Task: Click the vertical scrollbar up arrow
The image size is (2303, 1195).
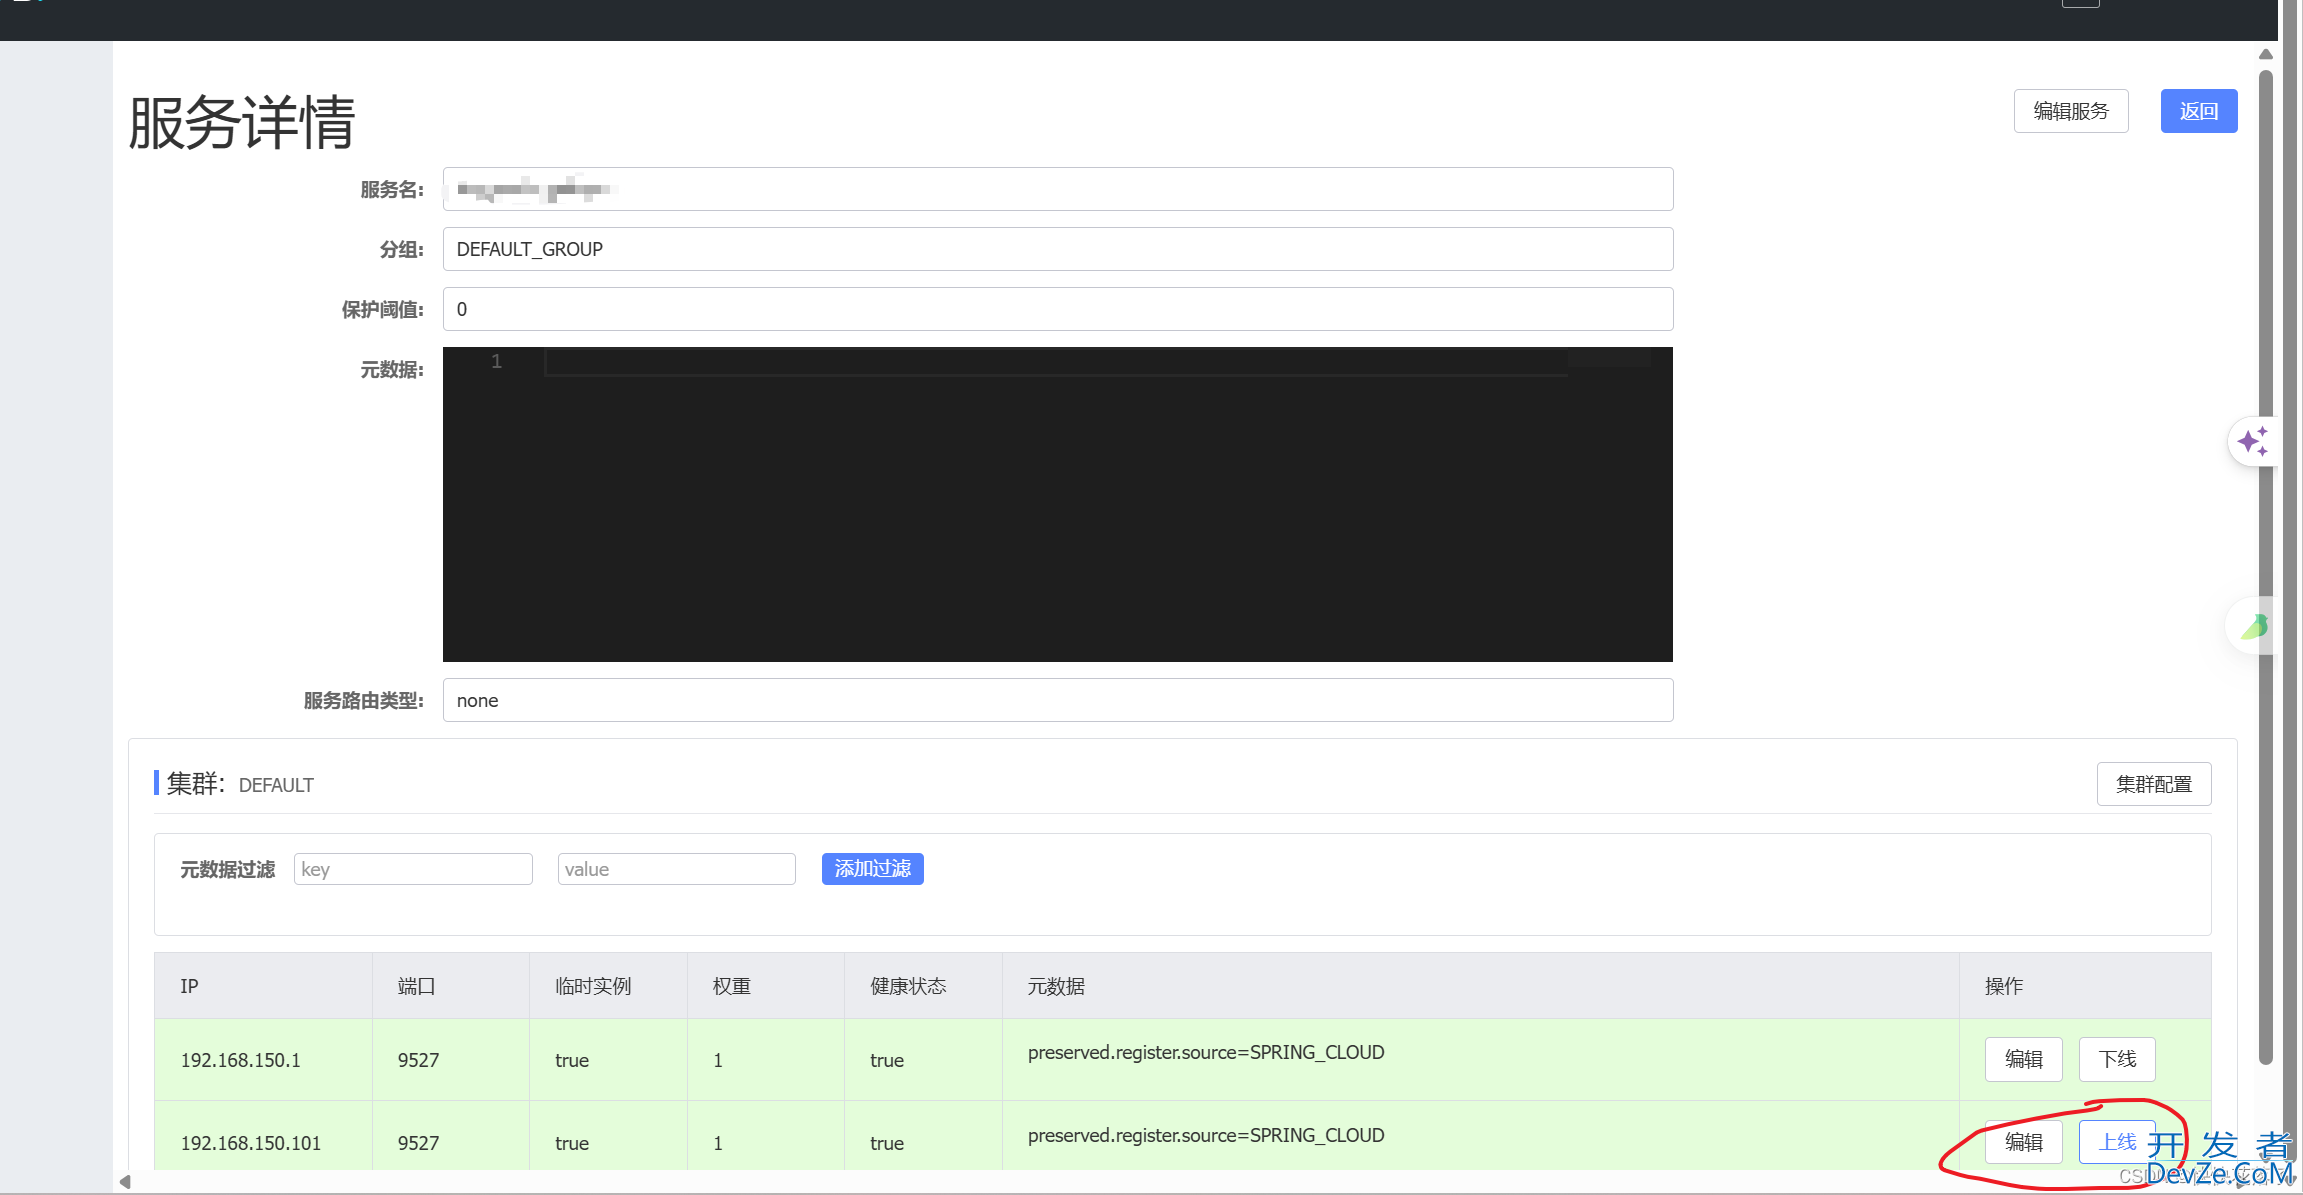Action: (2266, 54)
